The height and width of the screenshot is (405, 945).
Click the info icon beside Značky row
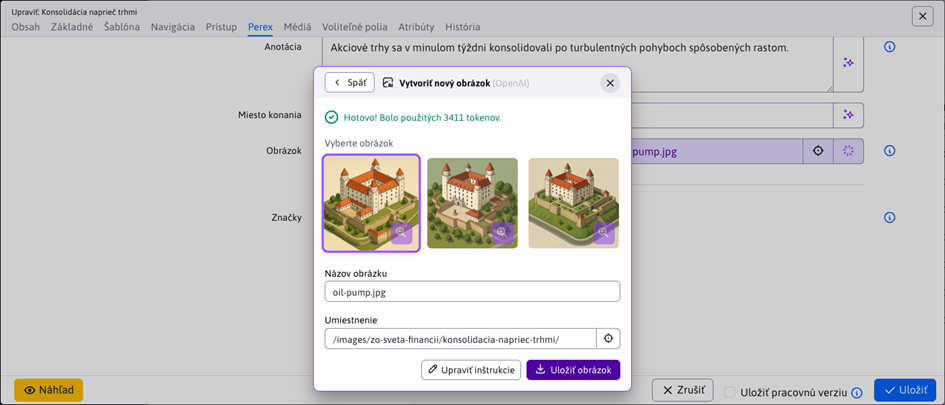click(x=889, y=218)
